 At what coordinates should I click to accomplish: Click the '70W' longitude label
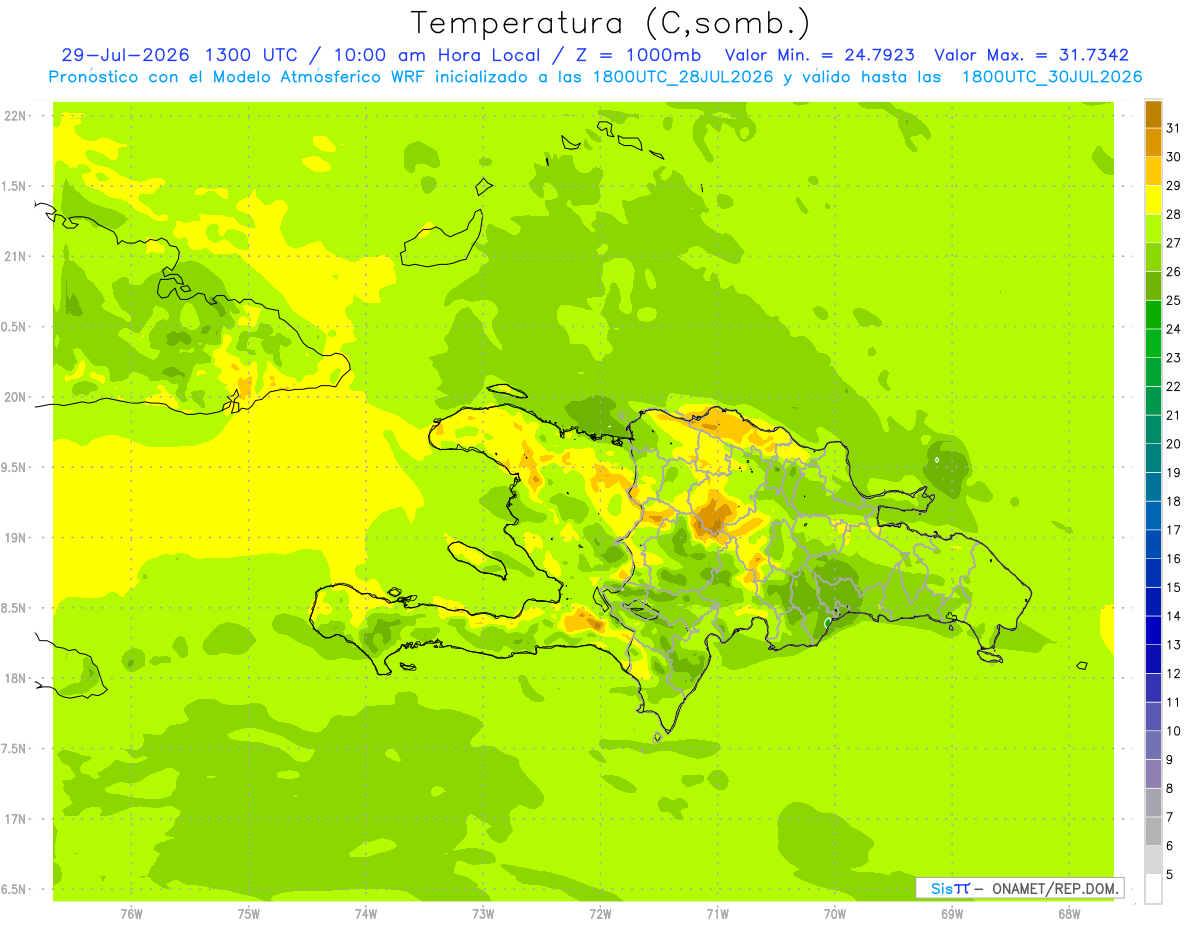point(835,914)
